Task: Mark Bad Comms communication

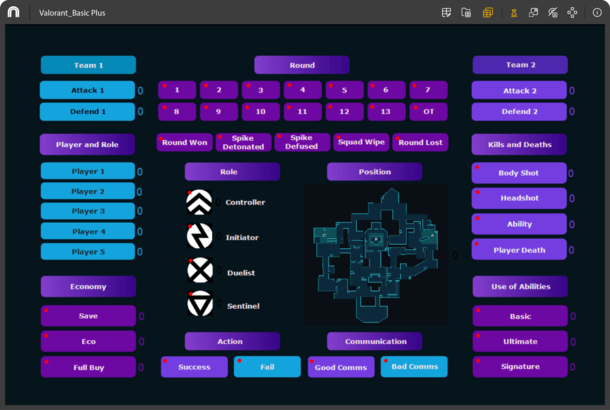Action: click(x=414, y=367)
